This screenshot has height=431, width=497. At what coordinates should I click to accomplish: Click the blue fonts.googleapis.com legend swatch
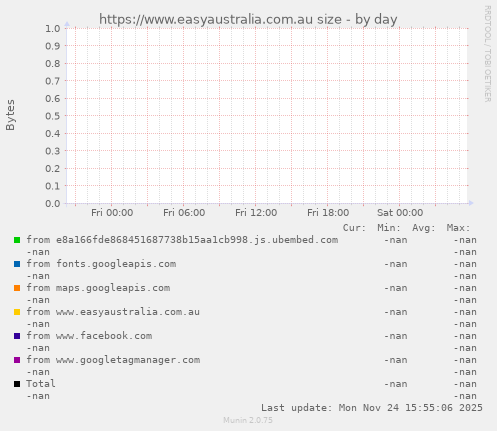click(17, 264)
